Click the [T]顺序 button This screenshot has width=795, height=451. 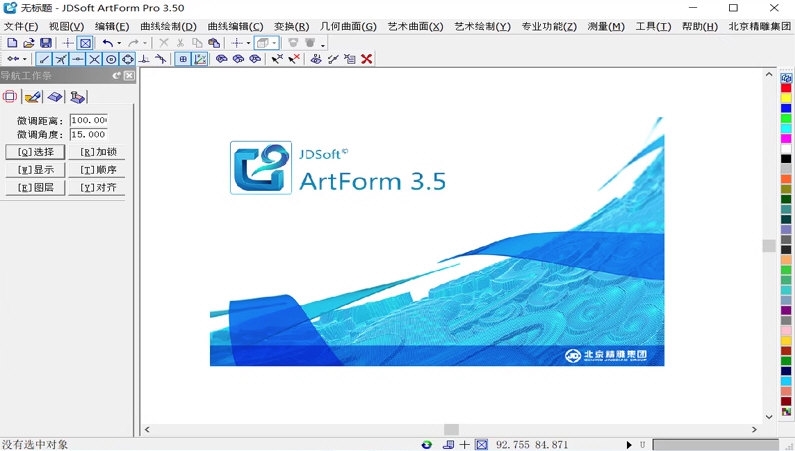point(98,170)
